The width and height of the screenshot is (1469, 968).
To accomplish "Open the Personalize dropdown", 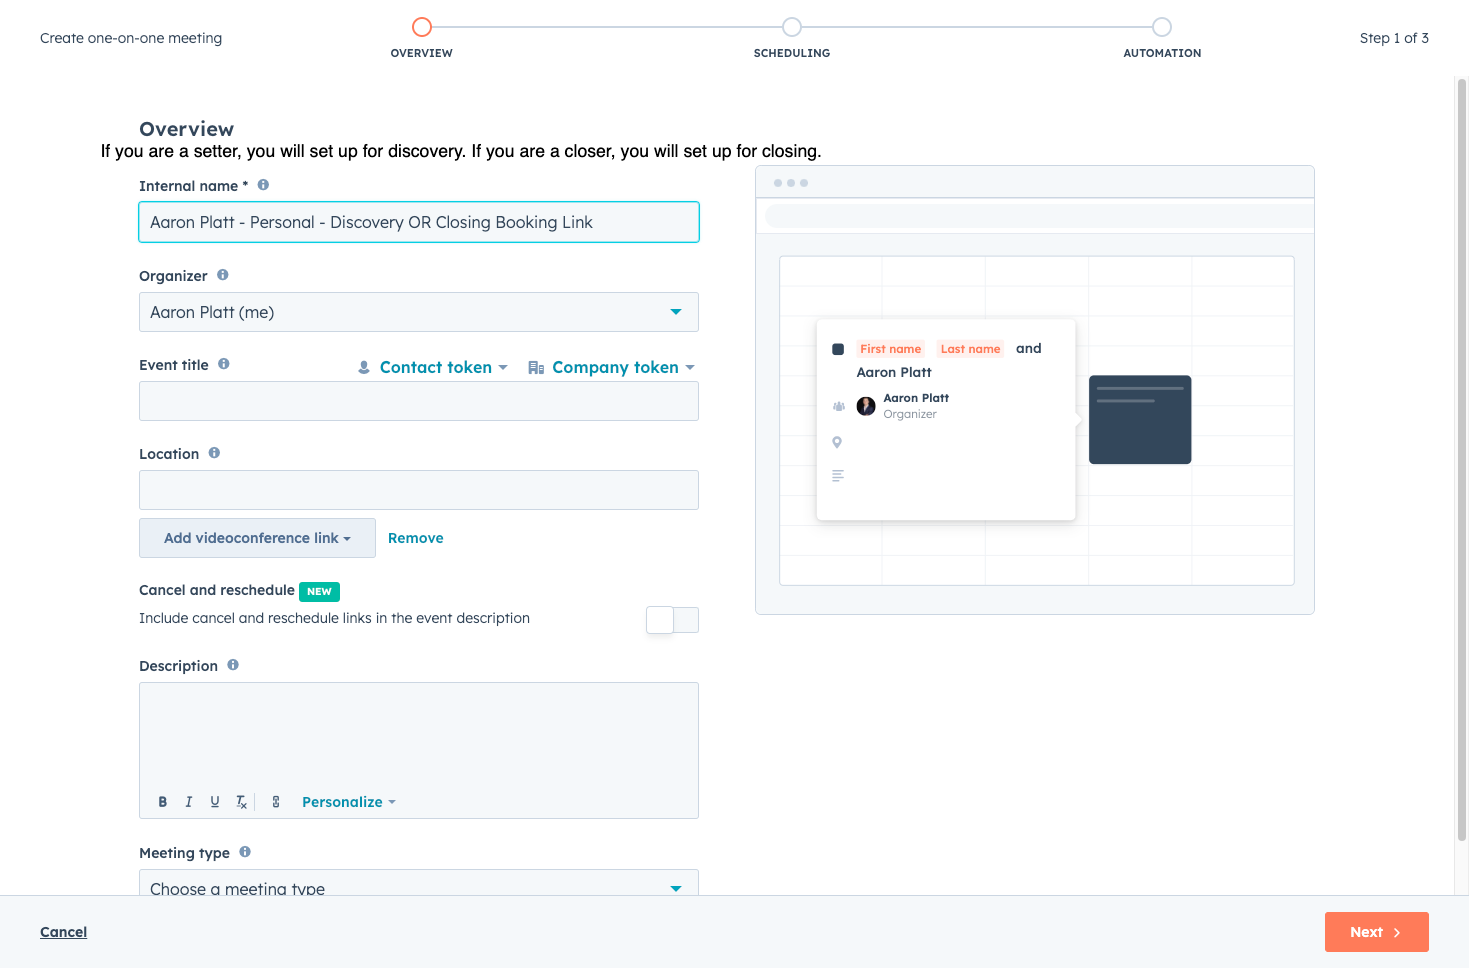I will (349, 802).
